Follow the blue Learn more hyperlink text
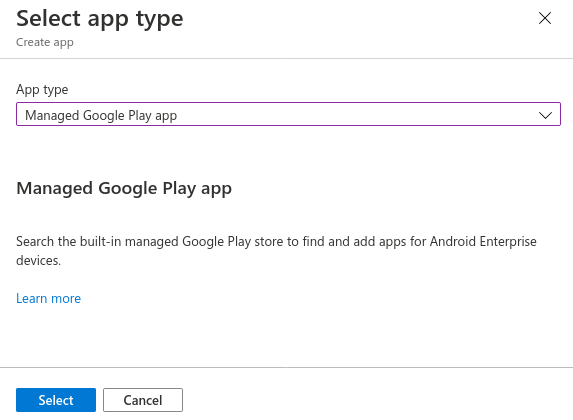The image size is (573, 420). click(49, 299)
